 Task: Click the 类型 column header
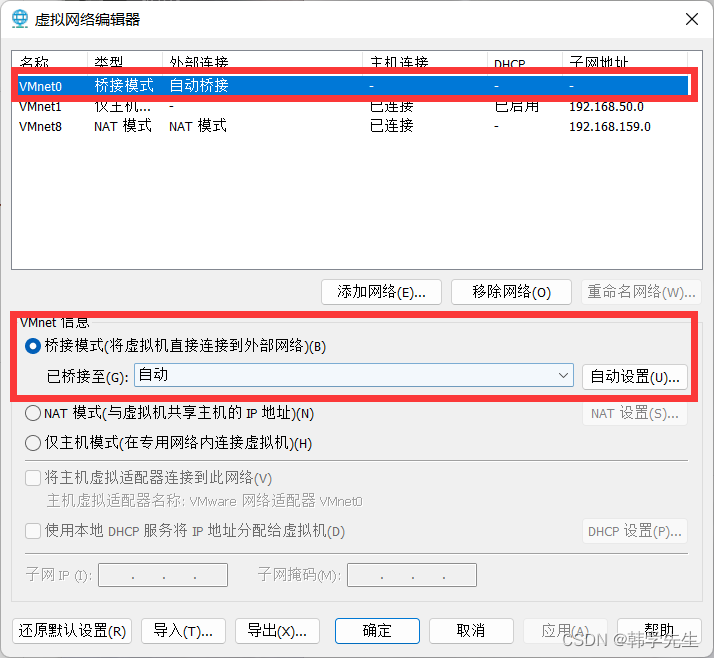pyautogui.click(x=125, y=61)
